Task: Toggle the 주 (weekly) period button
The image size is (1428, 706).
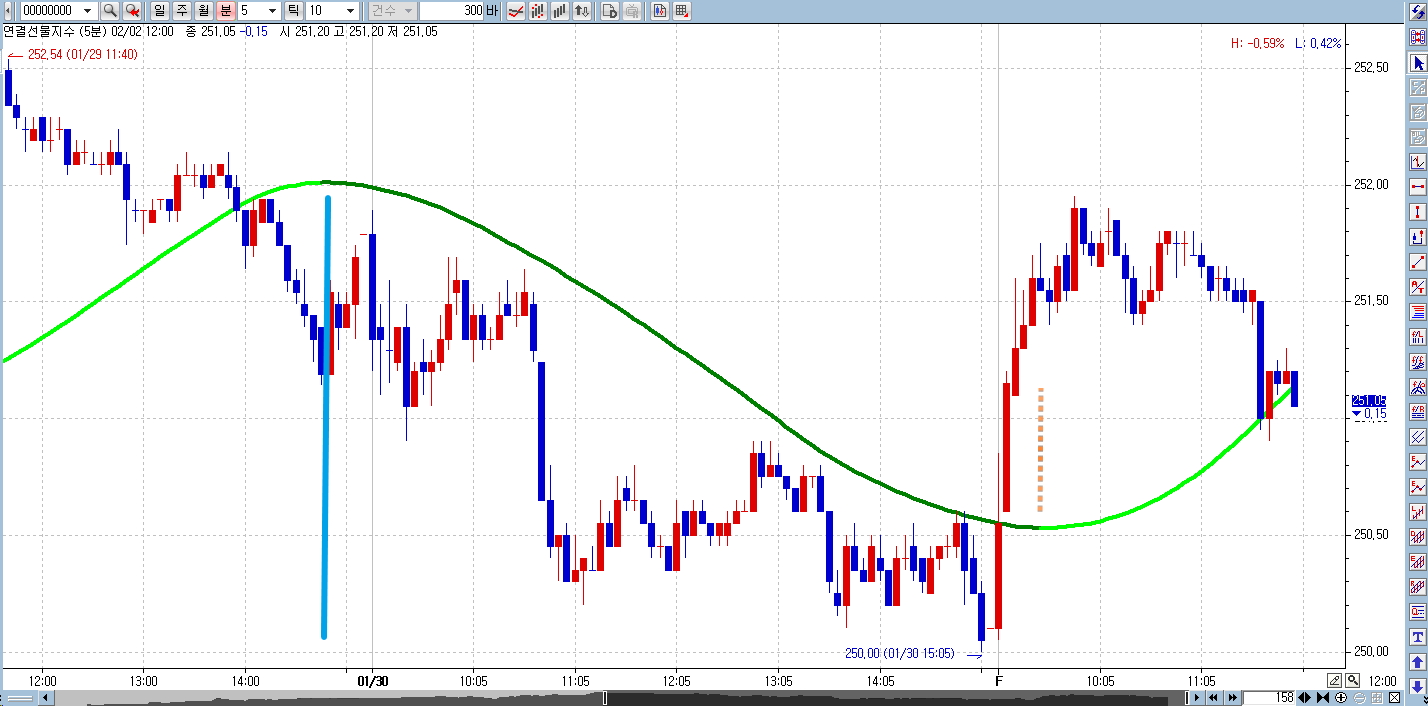Action: 181,11
